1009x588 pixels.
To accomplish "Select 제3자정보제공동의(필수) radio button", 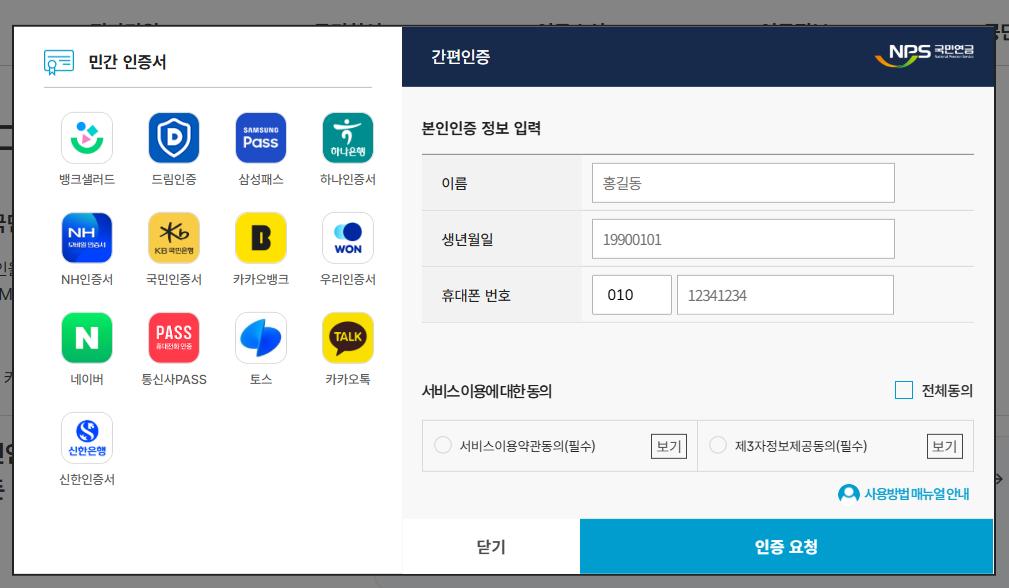I will [717, 445].
